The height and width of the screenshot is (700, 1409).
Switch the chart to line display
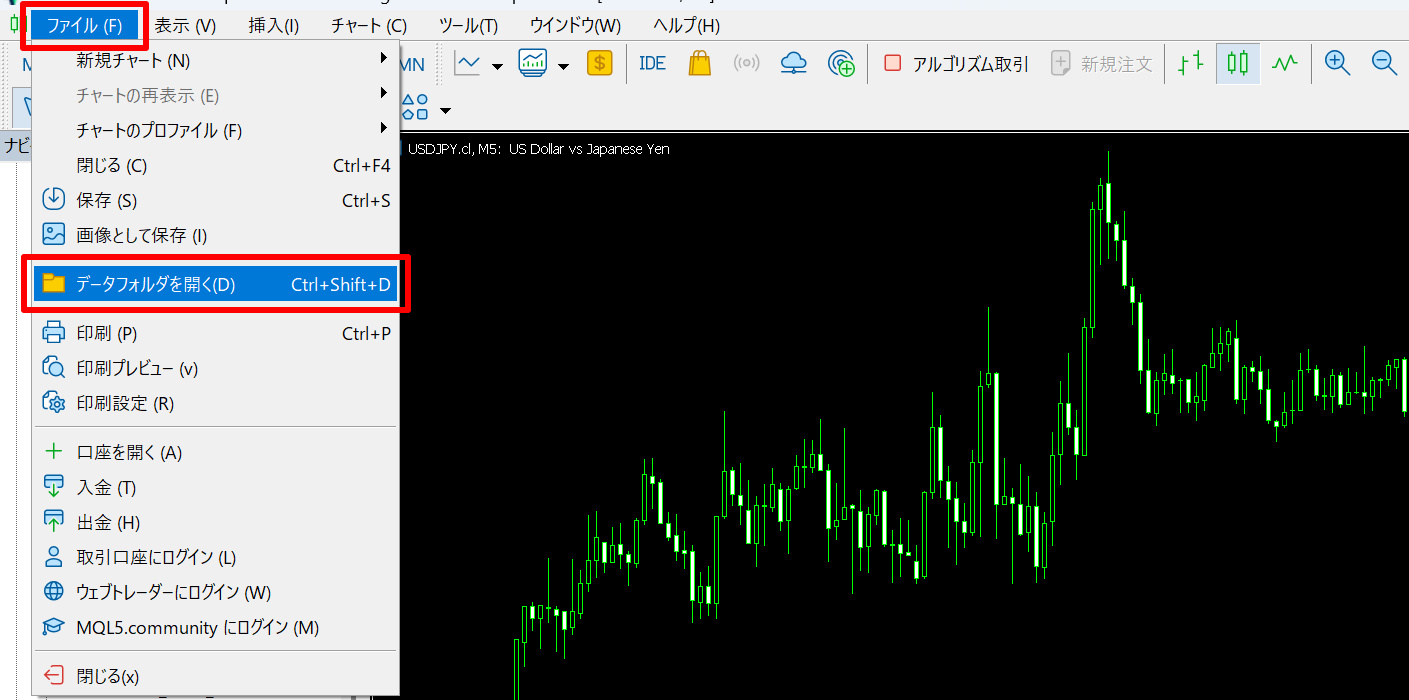[1285, 62]
